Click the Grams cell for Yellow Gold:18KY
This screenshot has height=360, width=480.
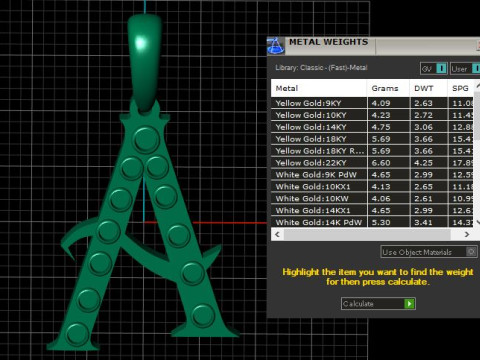[x=388, y=139]
